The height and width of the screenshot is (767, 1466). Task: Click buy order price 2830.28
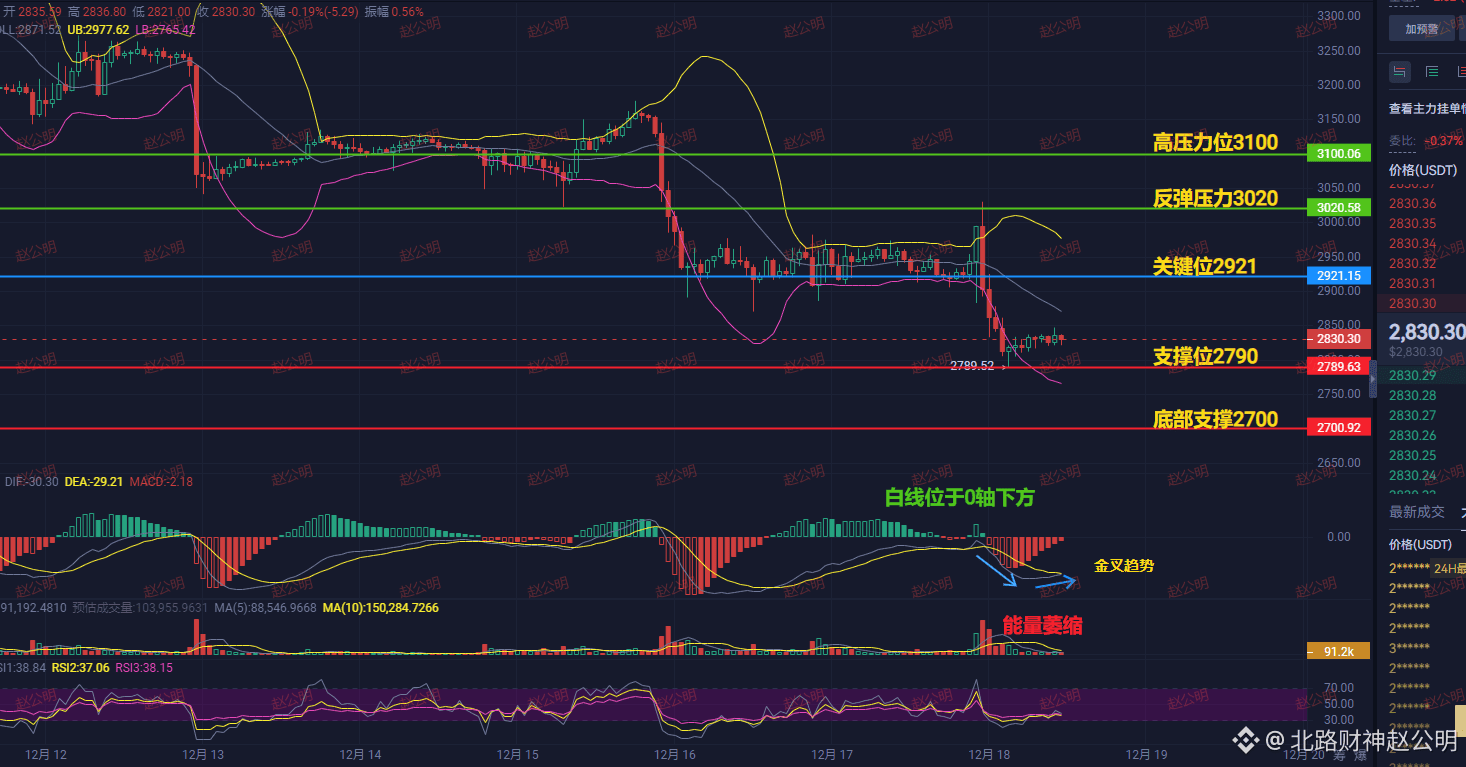(x=1413, y=396)
